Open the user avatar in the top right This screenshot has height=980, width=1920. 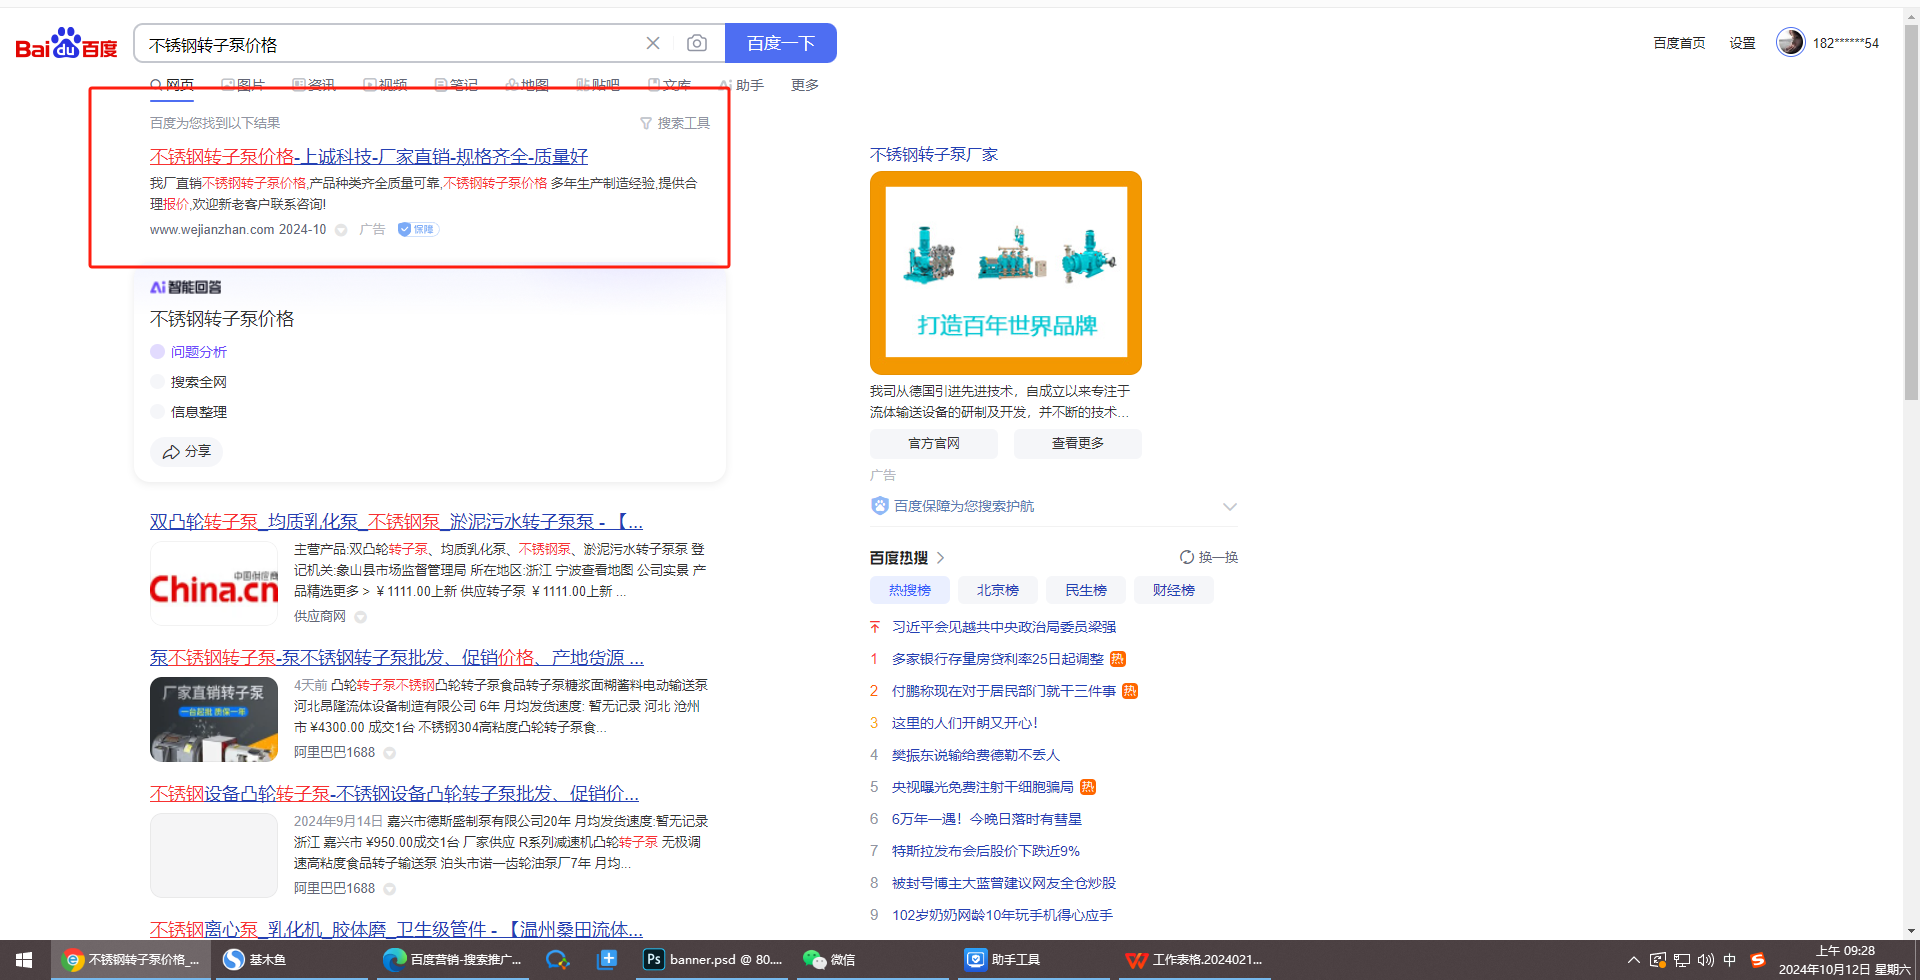[1790, 42]
